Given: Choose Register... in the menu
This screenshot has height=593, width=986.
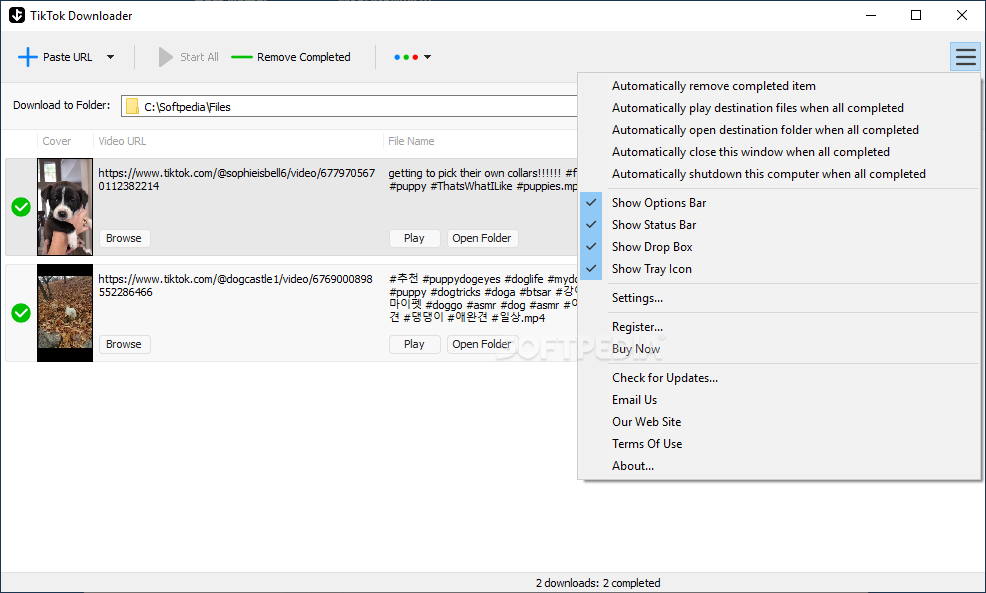Looking at the screenshot, I should pos(779,327).
